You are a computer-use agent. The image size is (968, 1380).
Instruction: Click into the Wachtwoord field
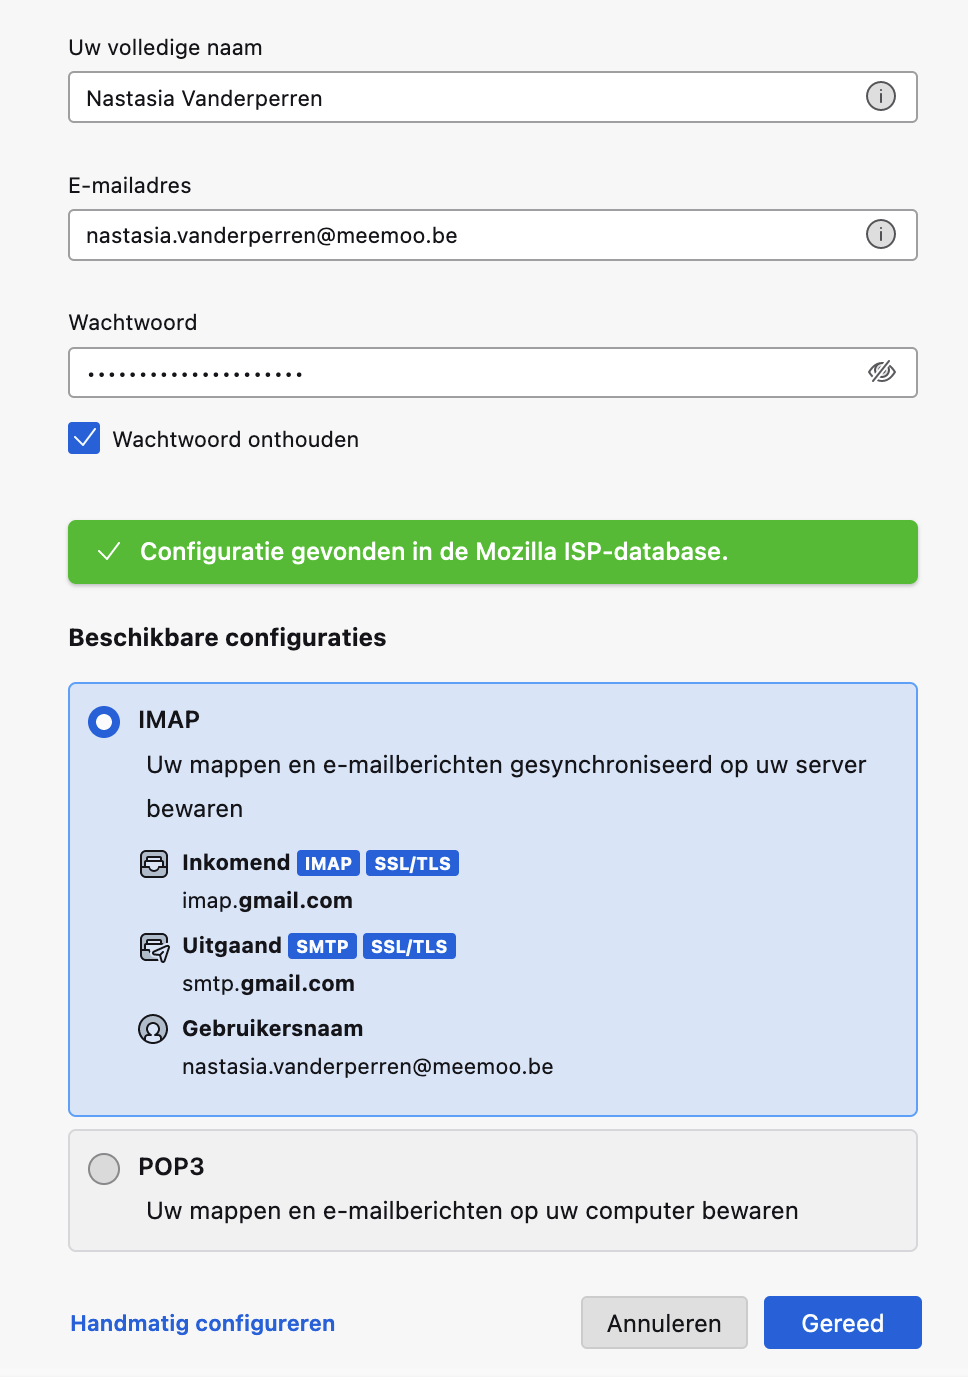coord(460,373)
